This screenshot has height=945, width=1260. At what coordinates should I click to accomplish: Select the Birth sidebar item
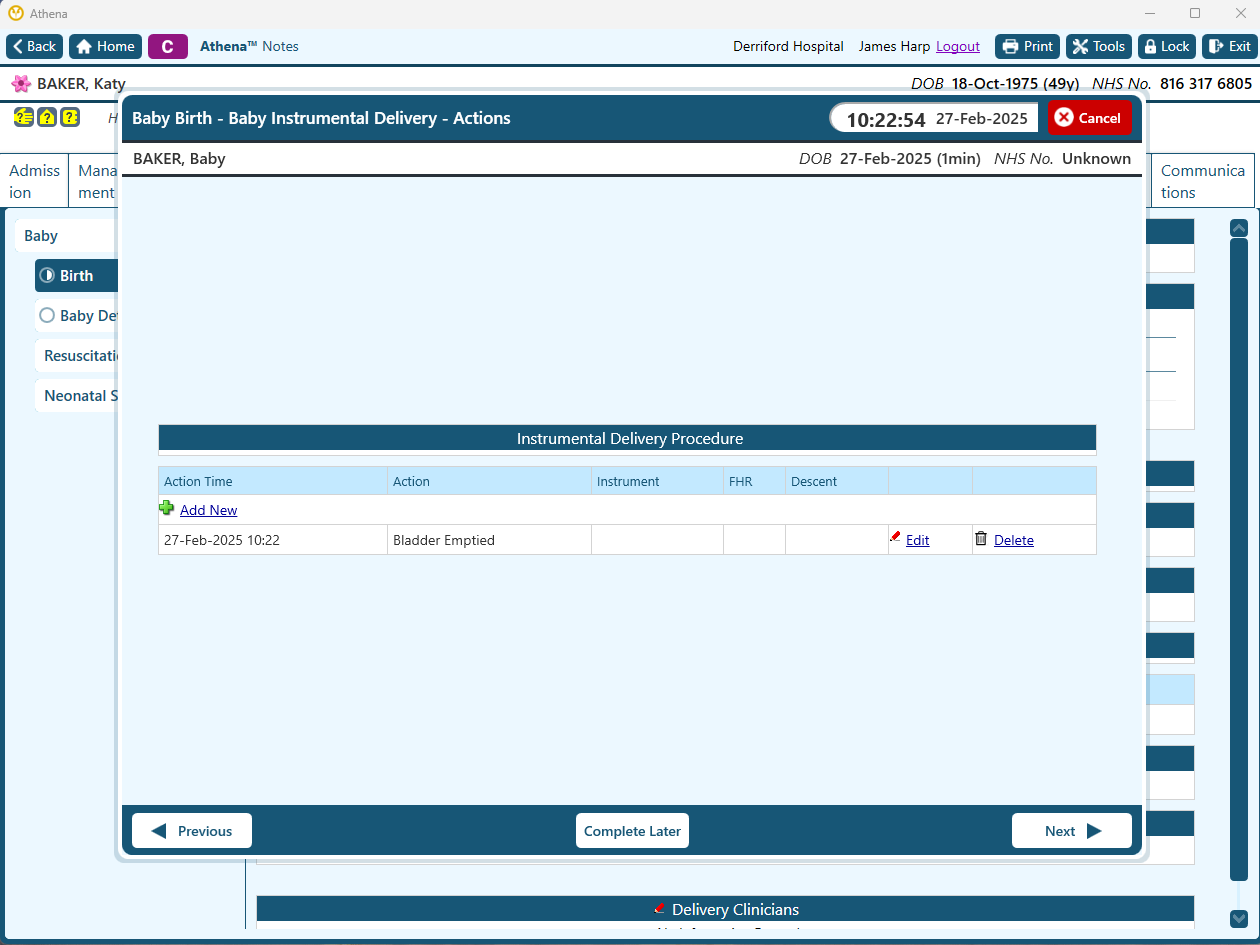tap(76, 276)
